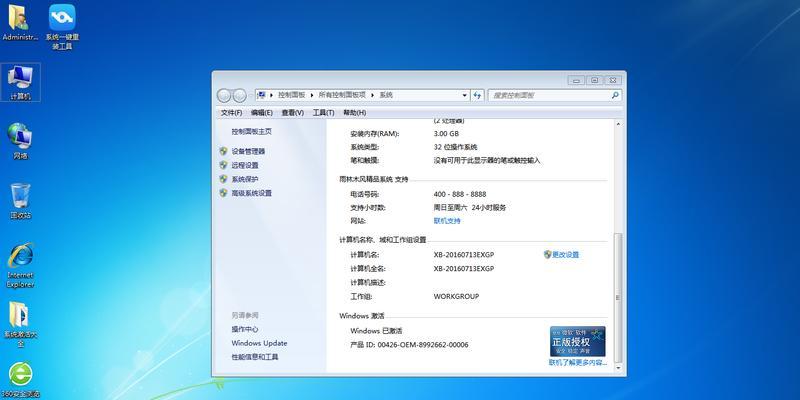
Task: Expand the arrow after 所有控制面板项 breadcrumb
Action: click(373, 95)
